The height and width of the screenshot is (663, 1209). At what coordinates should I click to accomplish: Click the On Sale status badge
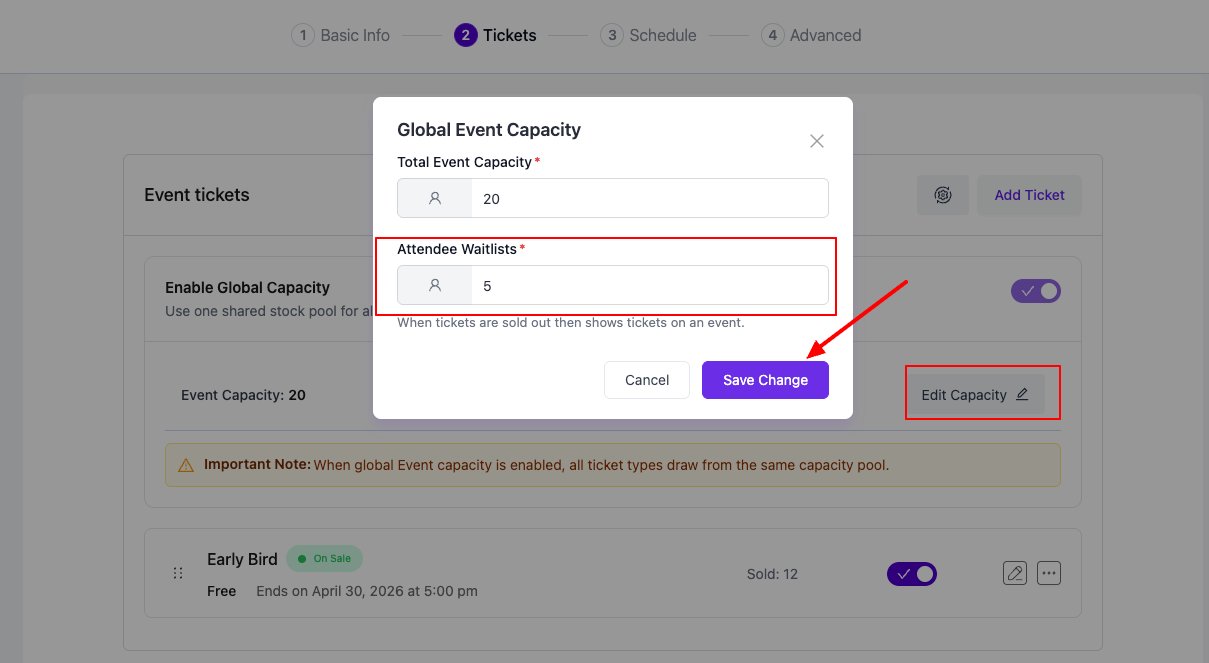coord(324,558)
